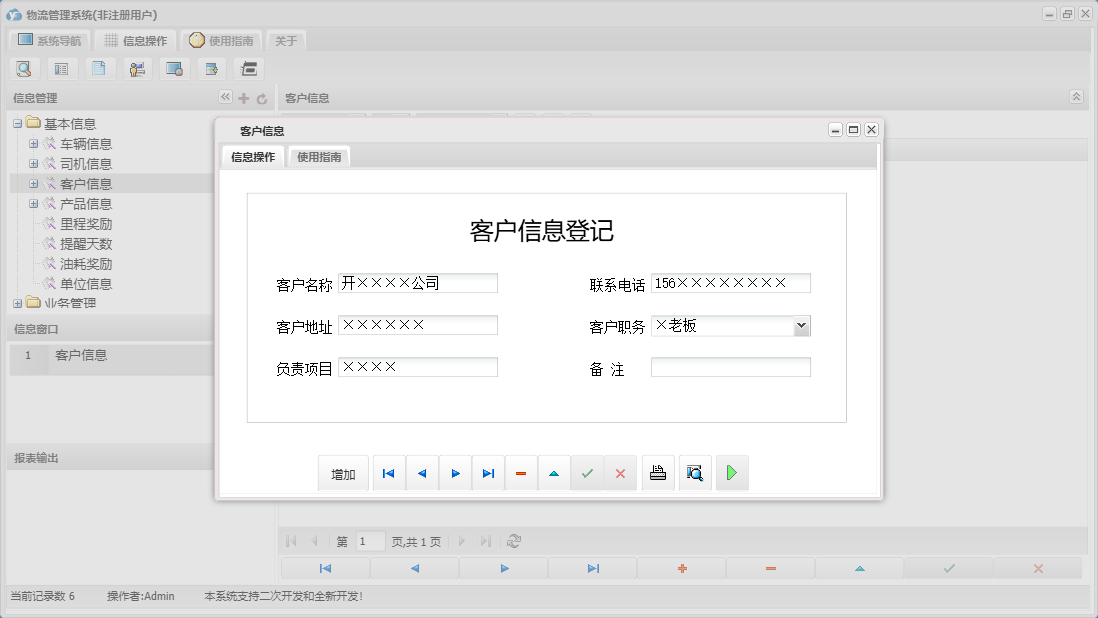Confirm entry with the green check icon
Viewport: 1098px width, 618px height.
click(588, 472)
